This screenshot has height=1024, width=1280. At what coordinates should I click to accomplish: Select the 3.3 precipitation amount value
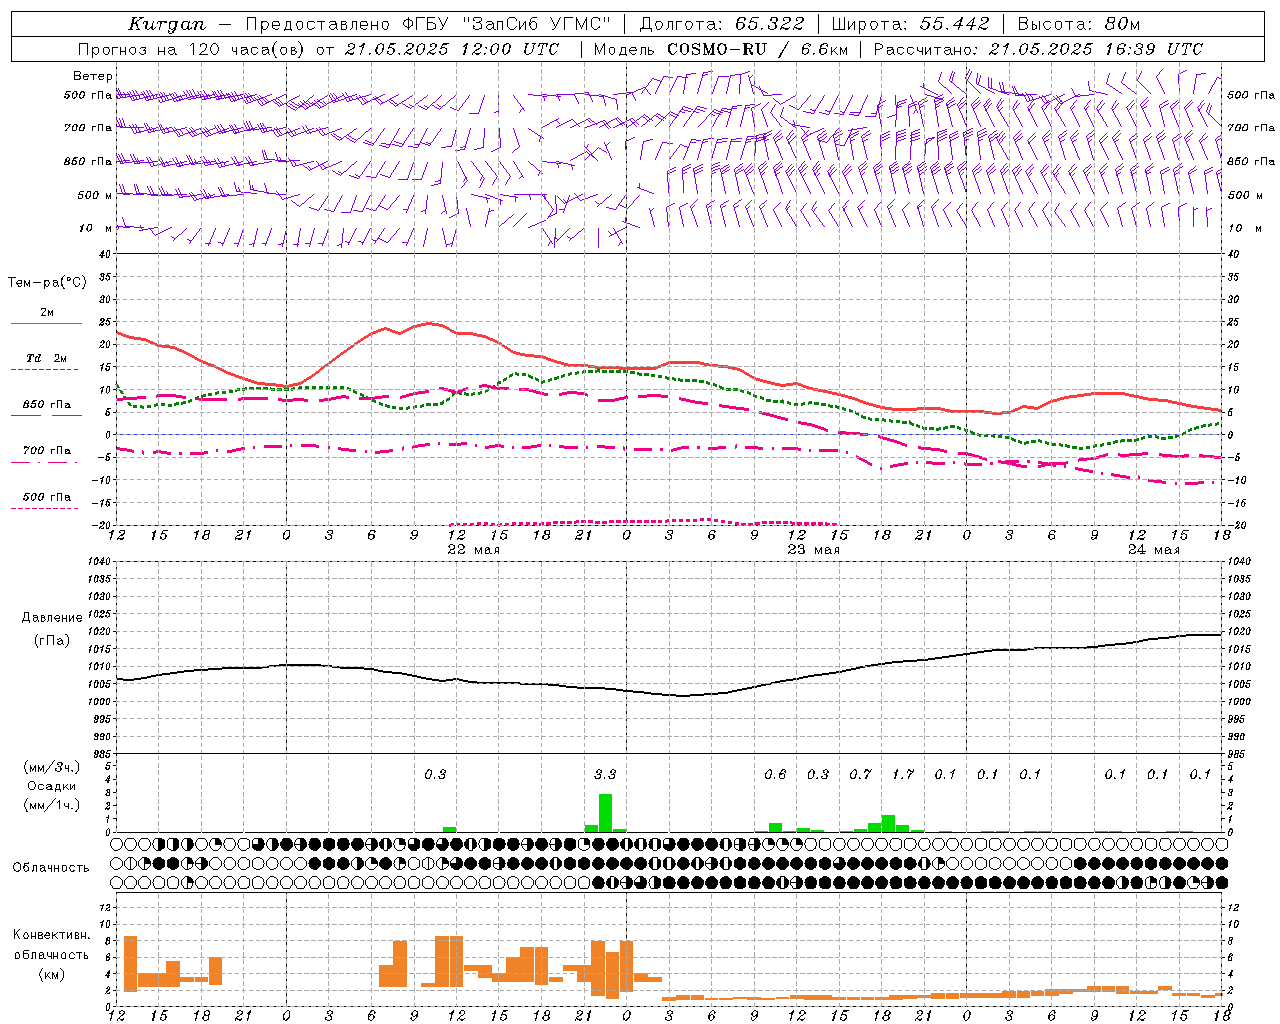tap(605, 775)
